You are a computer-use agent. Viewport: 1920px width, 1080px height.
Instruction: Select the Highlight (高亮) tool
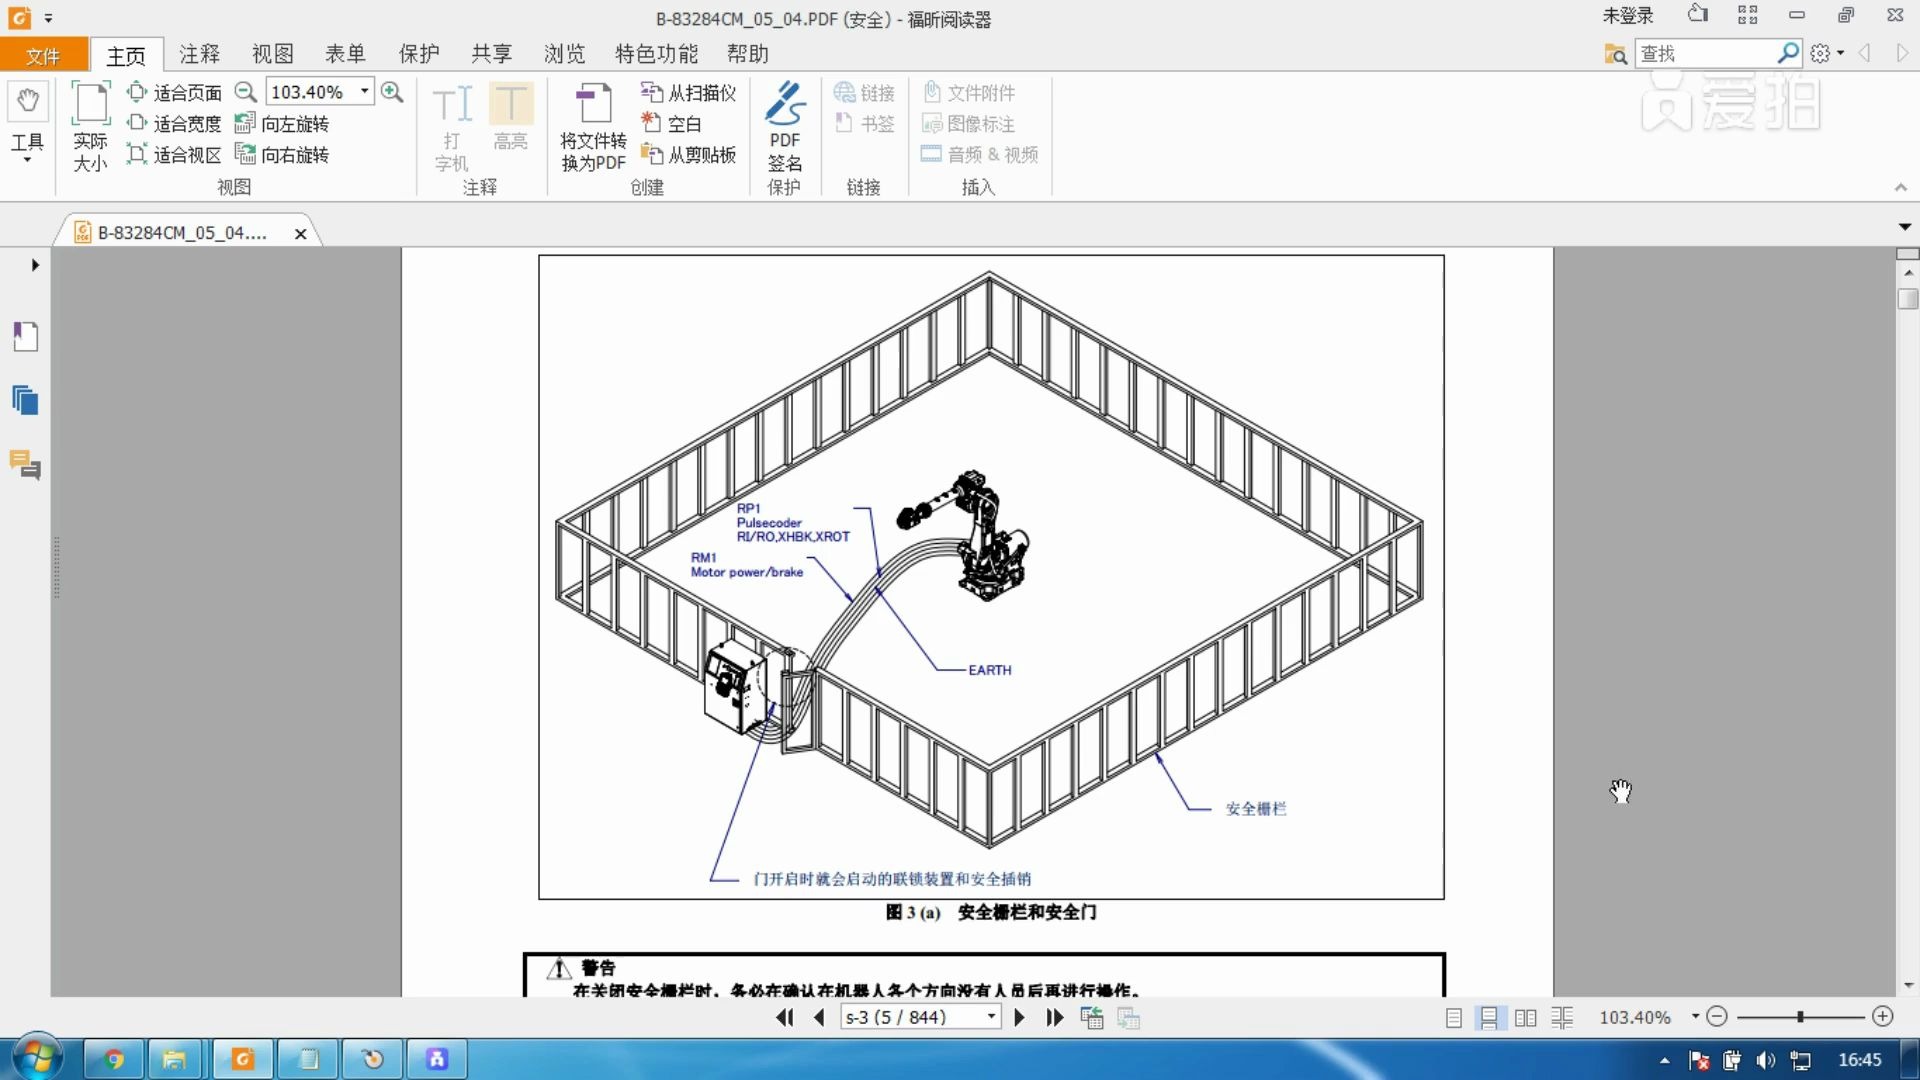pyautogui.click(x=511, y=117)
